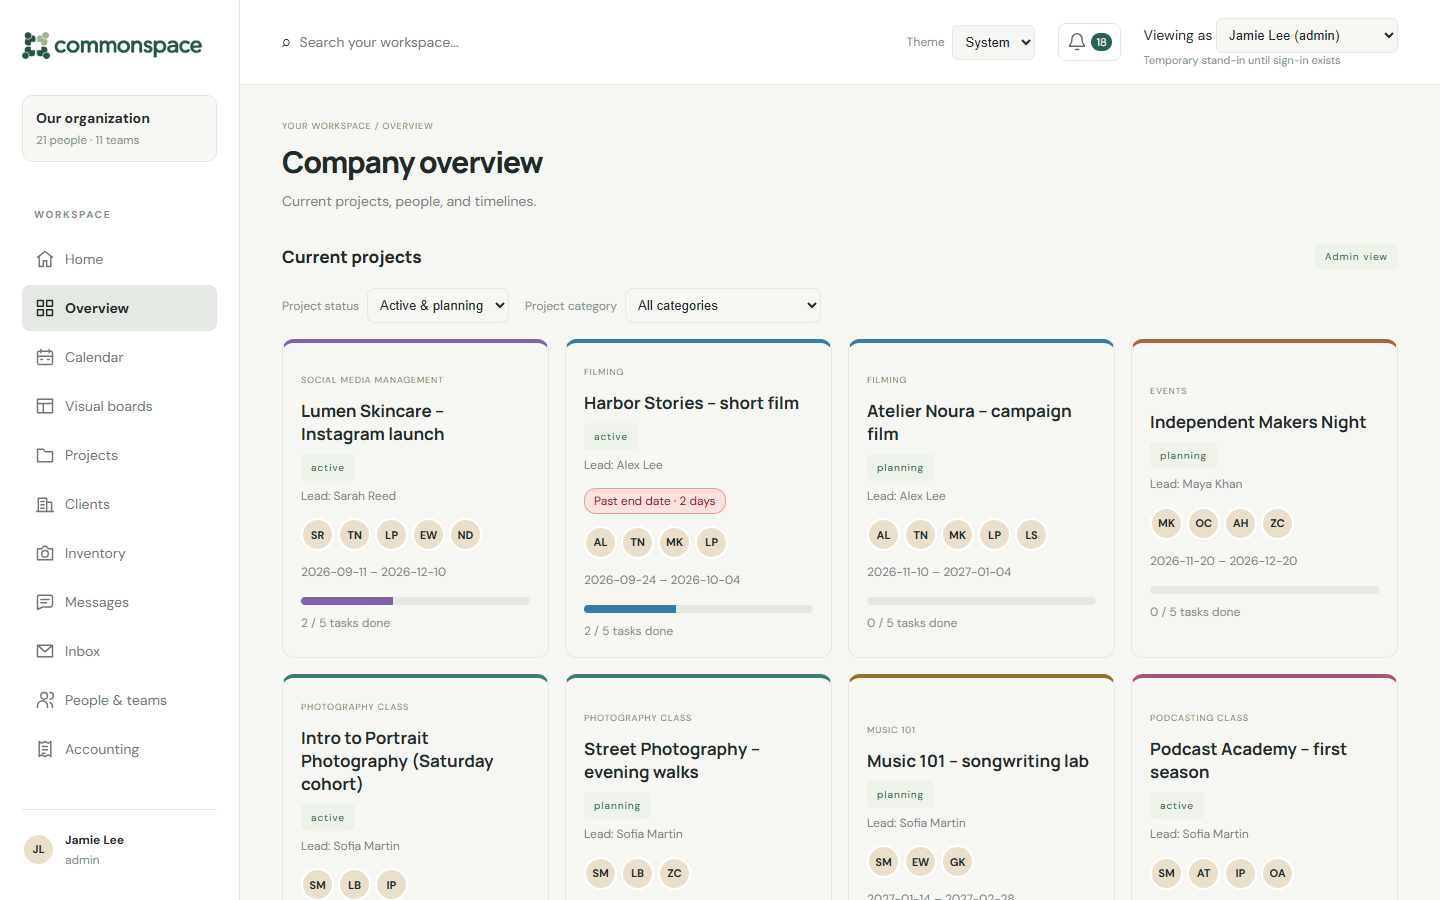The image size is (1440, 900).
Task: Click Lumen Skincare tasks progress bar
Action: [415, 601]
